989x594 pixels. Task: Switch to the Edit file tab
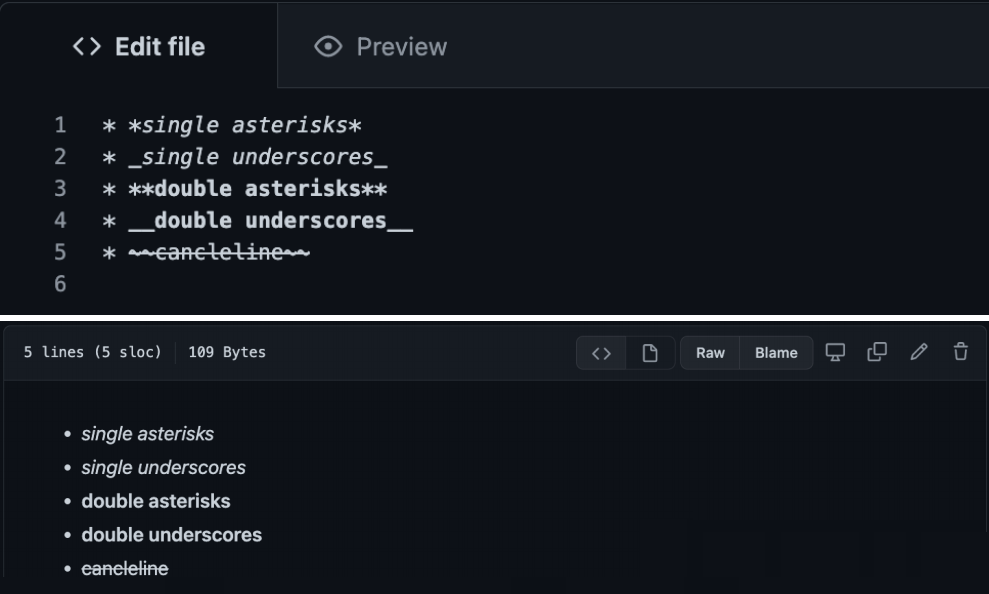139,47
